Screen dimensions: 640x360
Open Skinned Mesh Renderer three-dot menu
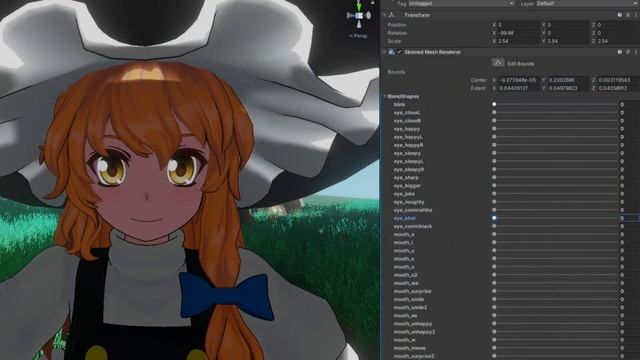click(636, 52)
